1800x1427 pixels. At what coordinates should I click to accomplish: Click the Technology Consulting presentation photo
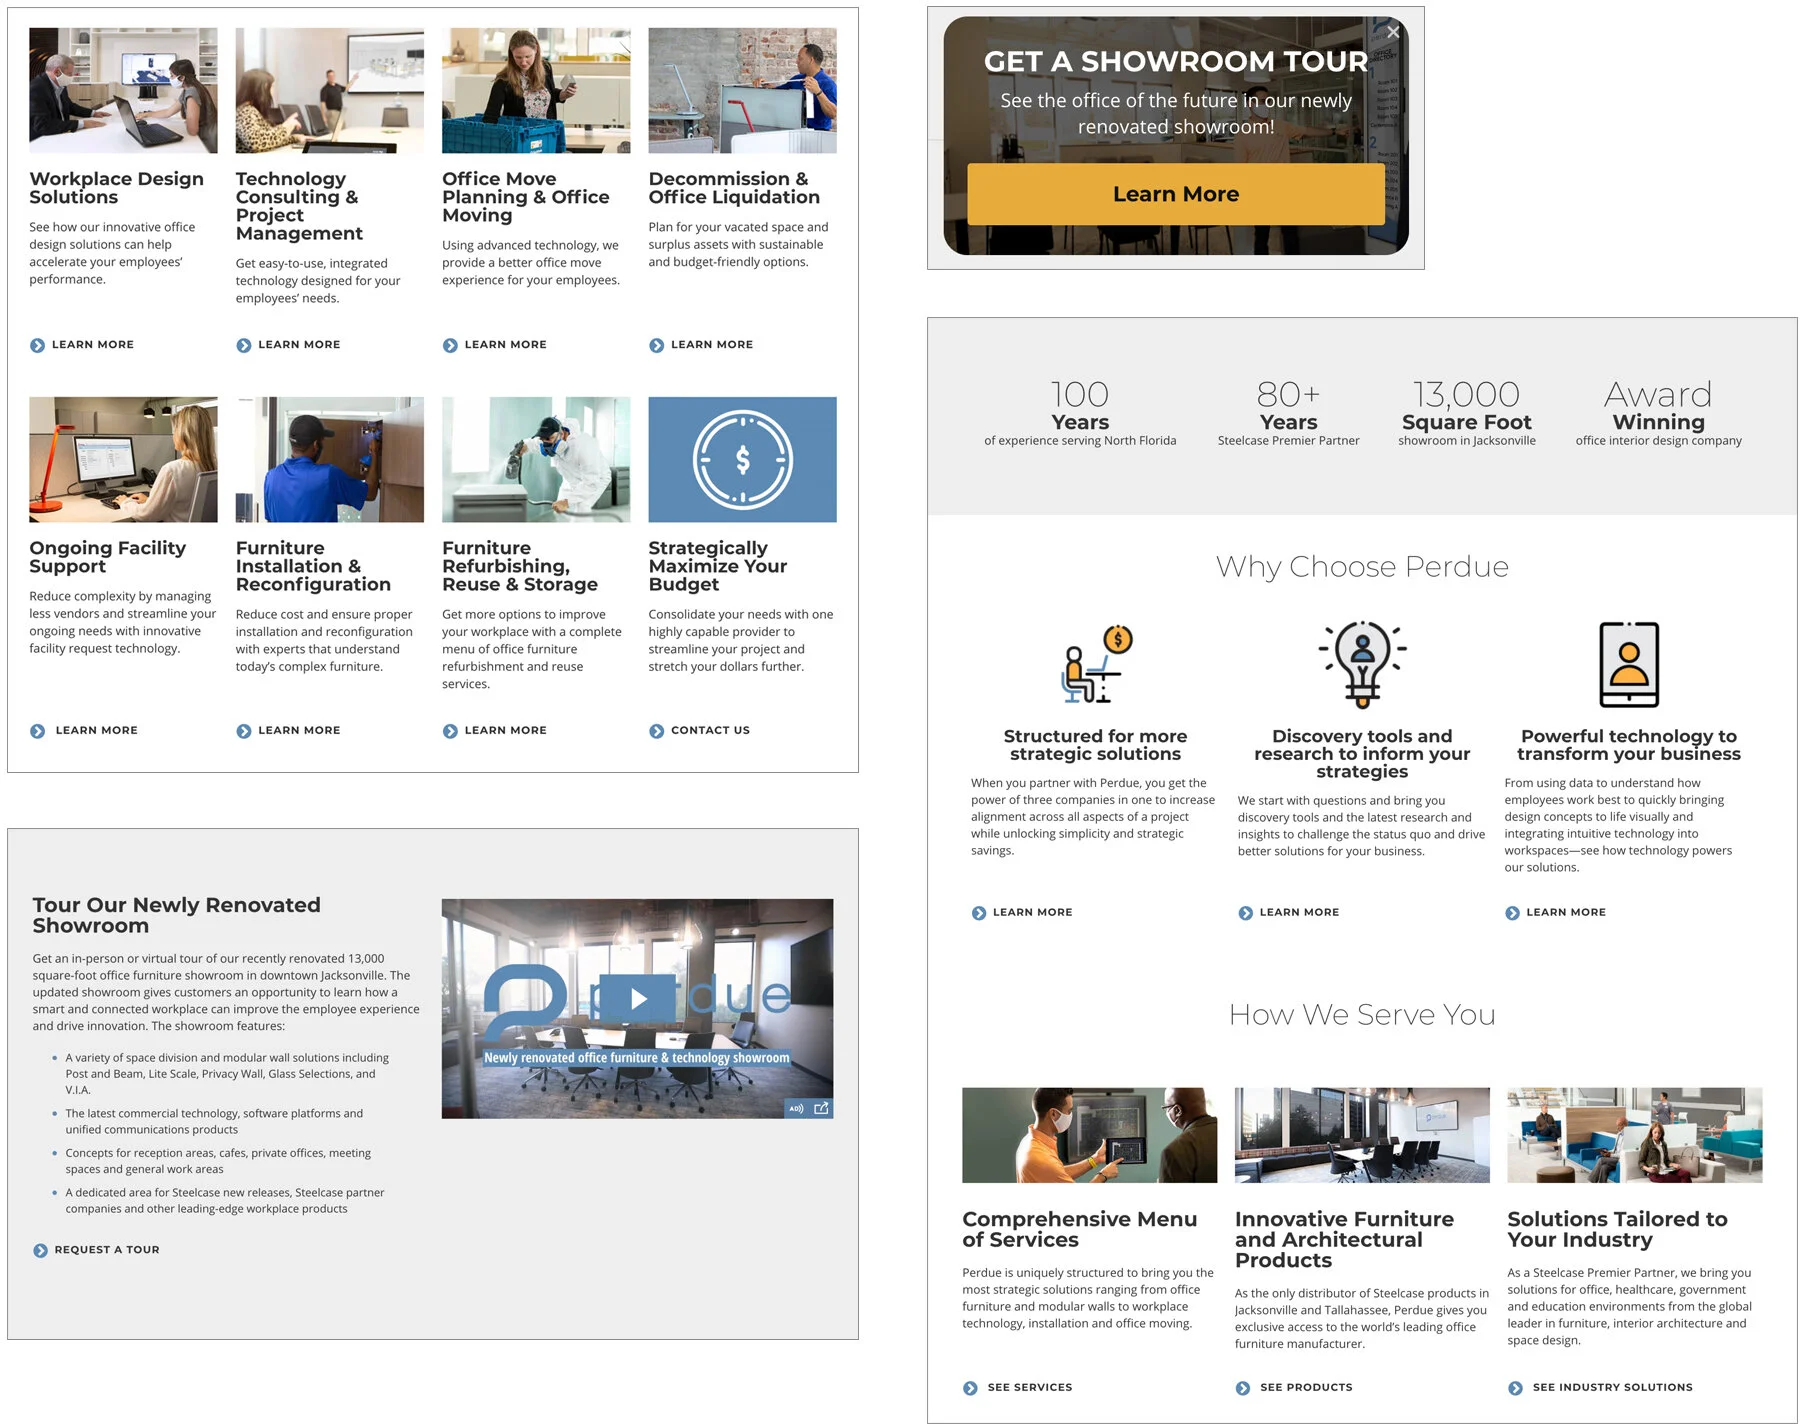pyautogui.click(x=329, y=90)
